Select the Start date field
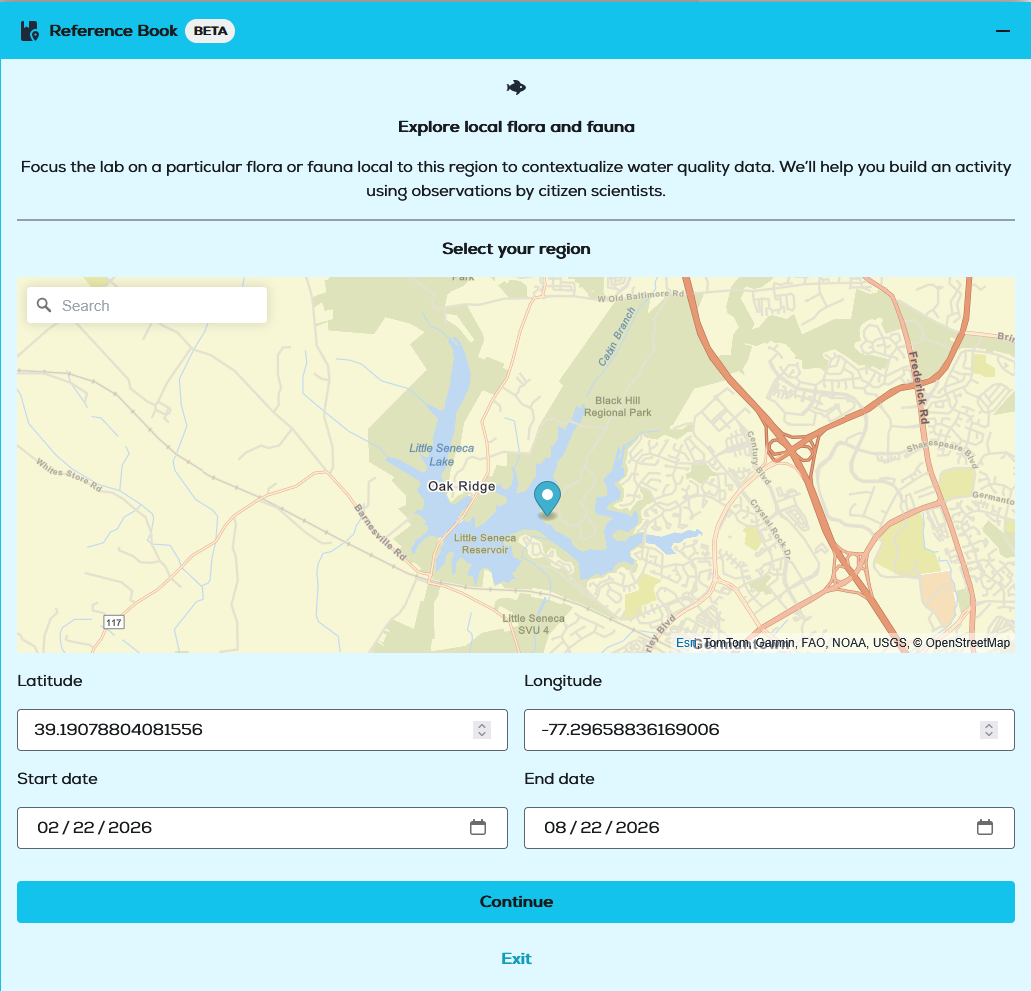 click(x=240, y=827)
